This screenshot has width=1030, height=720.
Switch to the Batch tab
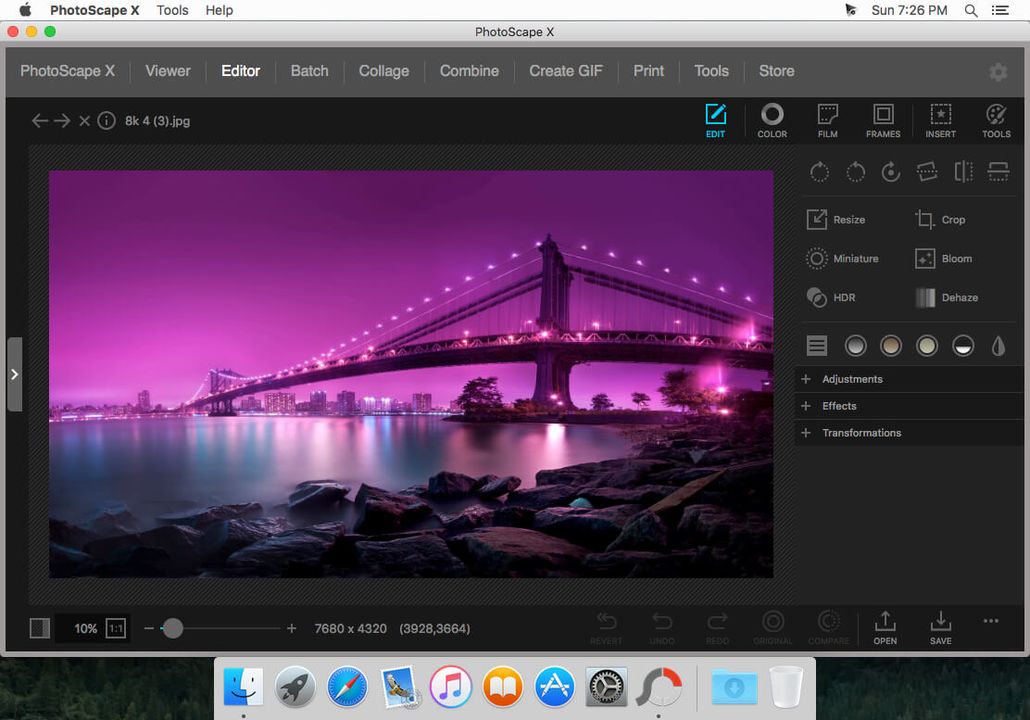(309, 71)
